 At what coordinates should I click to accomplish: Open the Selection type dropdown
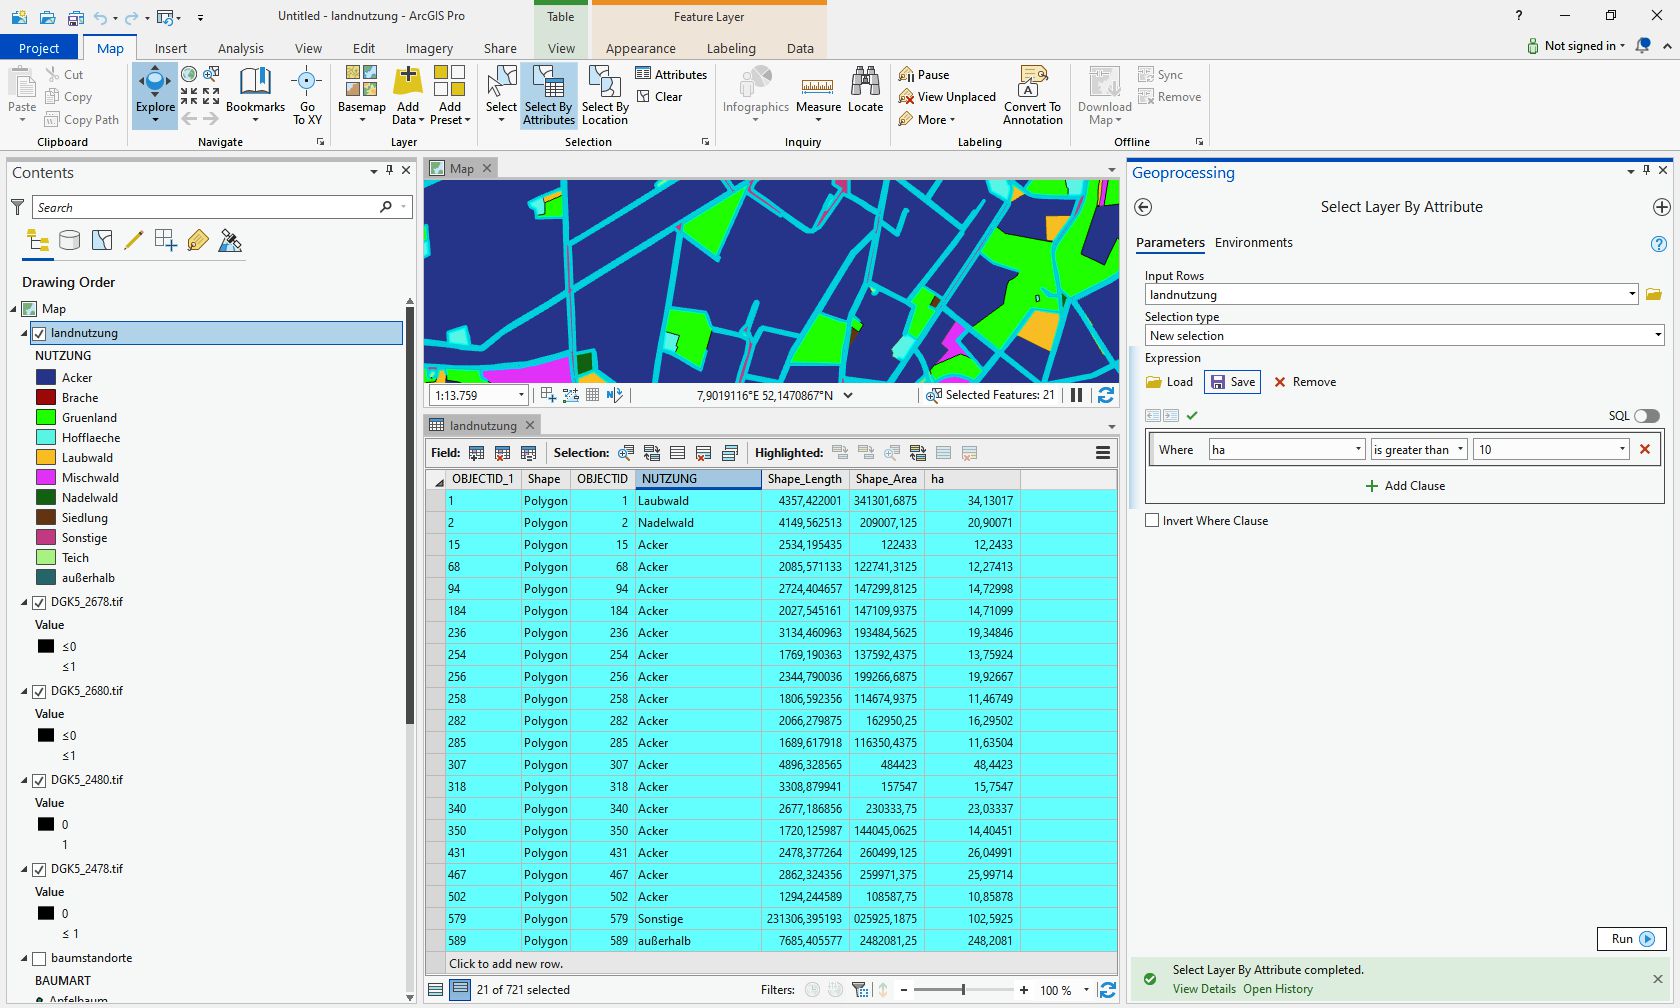[x=1657, y=336]
